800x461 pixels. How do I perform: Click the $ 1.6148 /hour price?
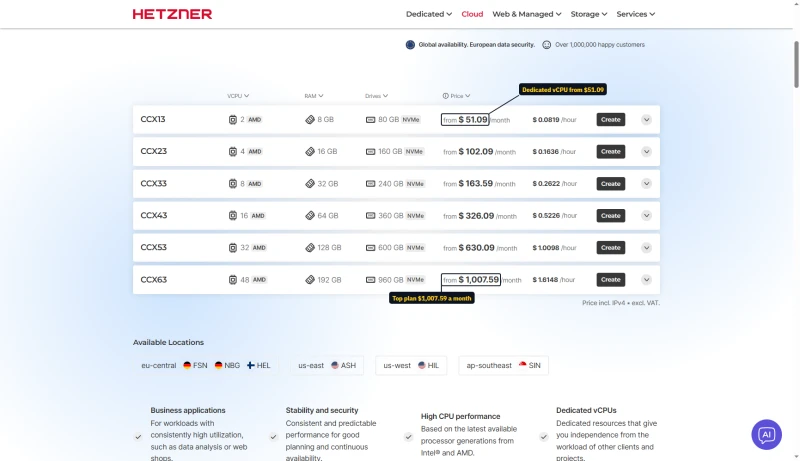[x=554, y=279]
